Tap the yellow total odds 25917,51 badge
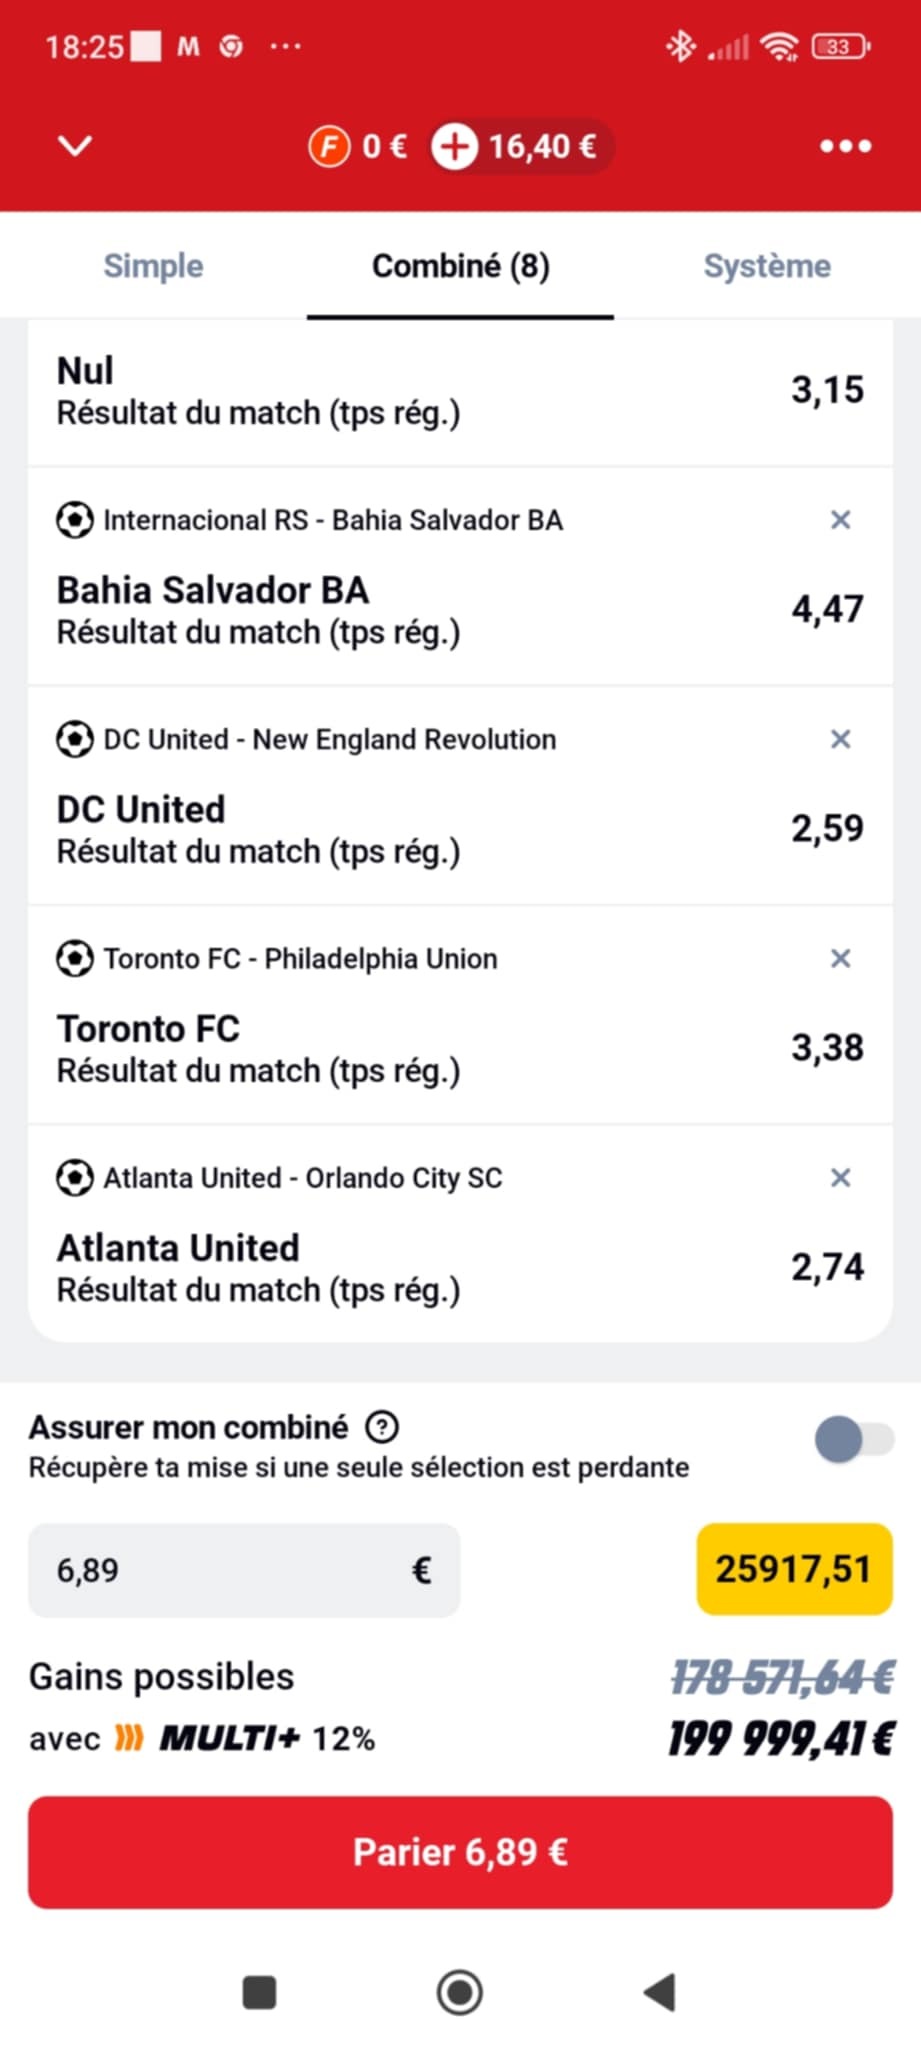The width and height of the screenshot is (921, 2048). pyautogui.click(x=793, y=1569)
